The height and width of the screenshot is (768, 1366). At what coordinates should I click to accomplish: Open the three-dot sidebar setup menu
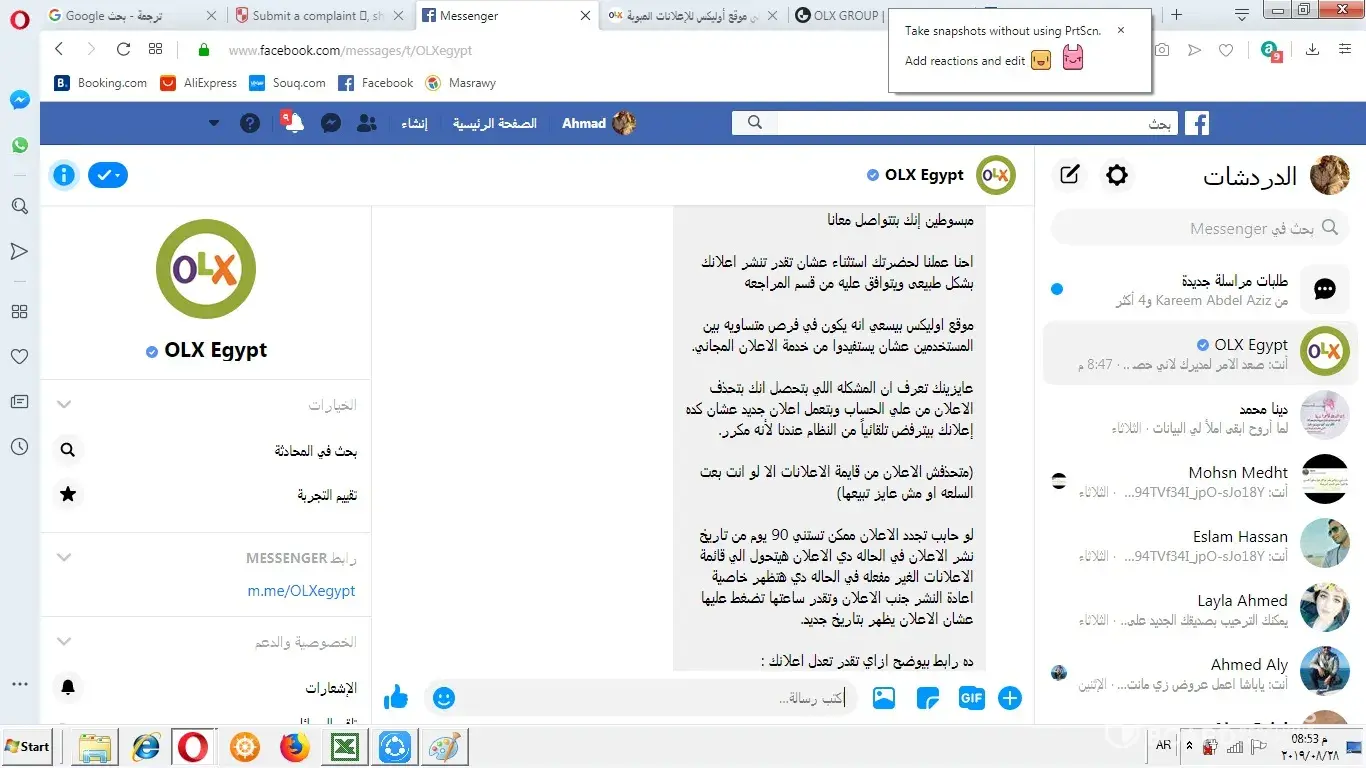point(19,684)
